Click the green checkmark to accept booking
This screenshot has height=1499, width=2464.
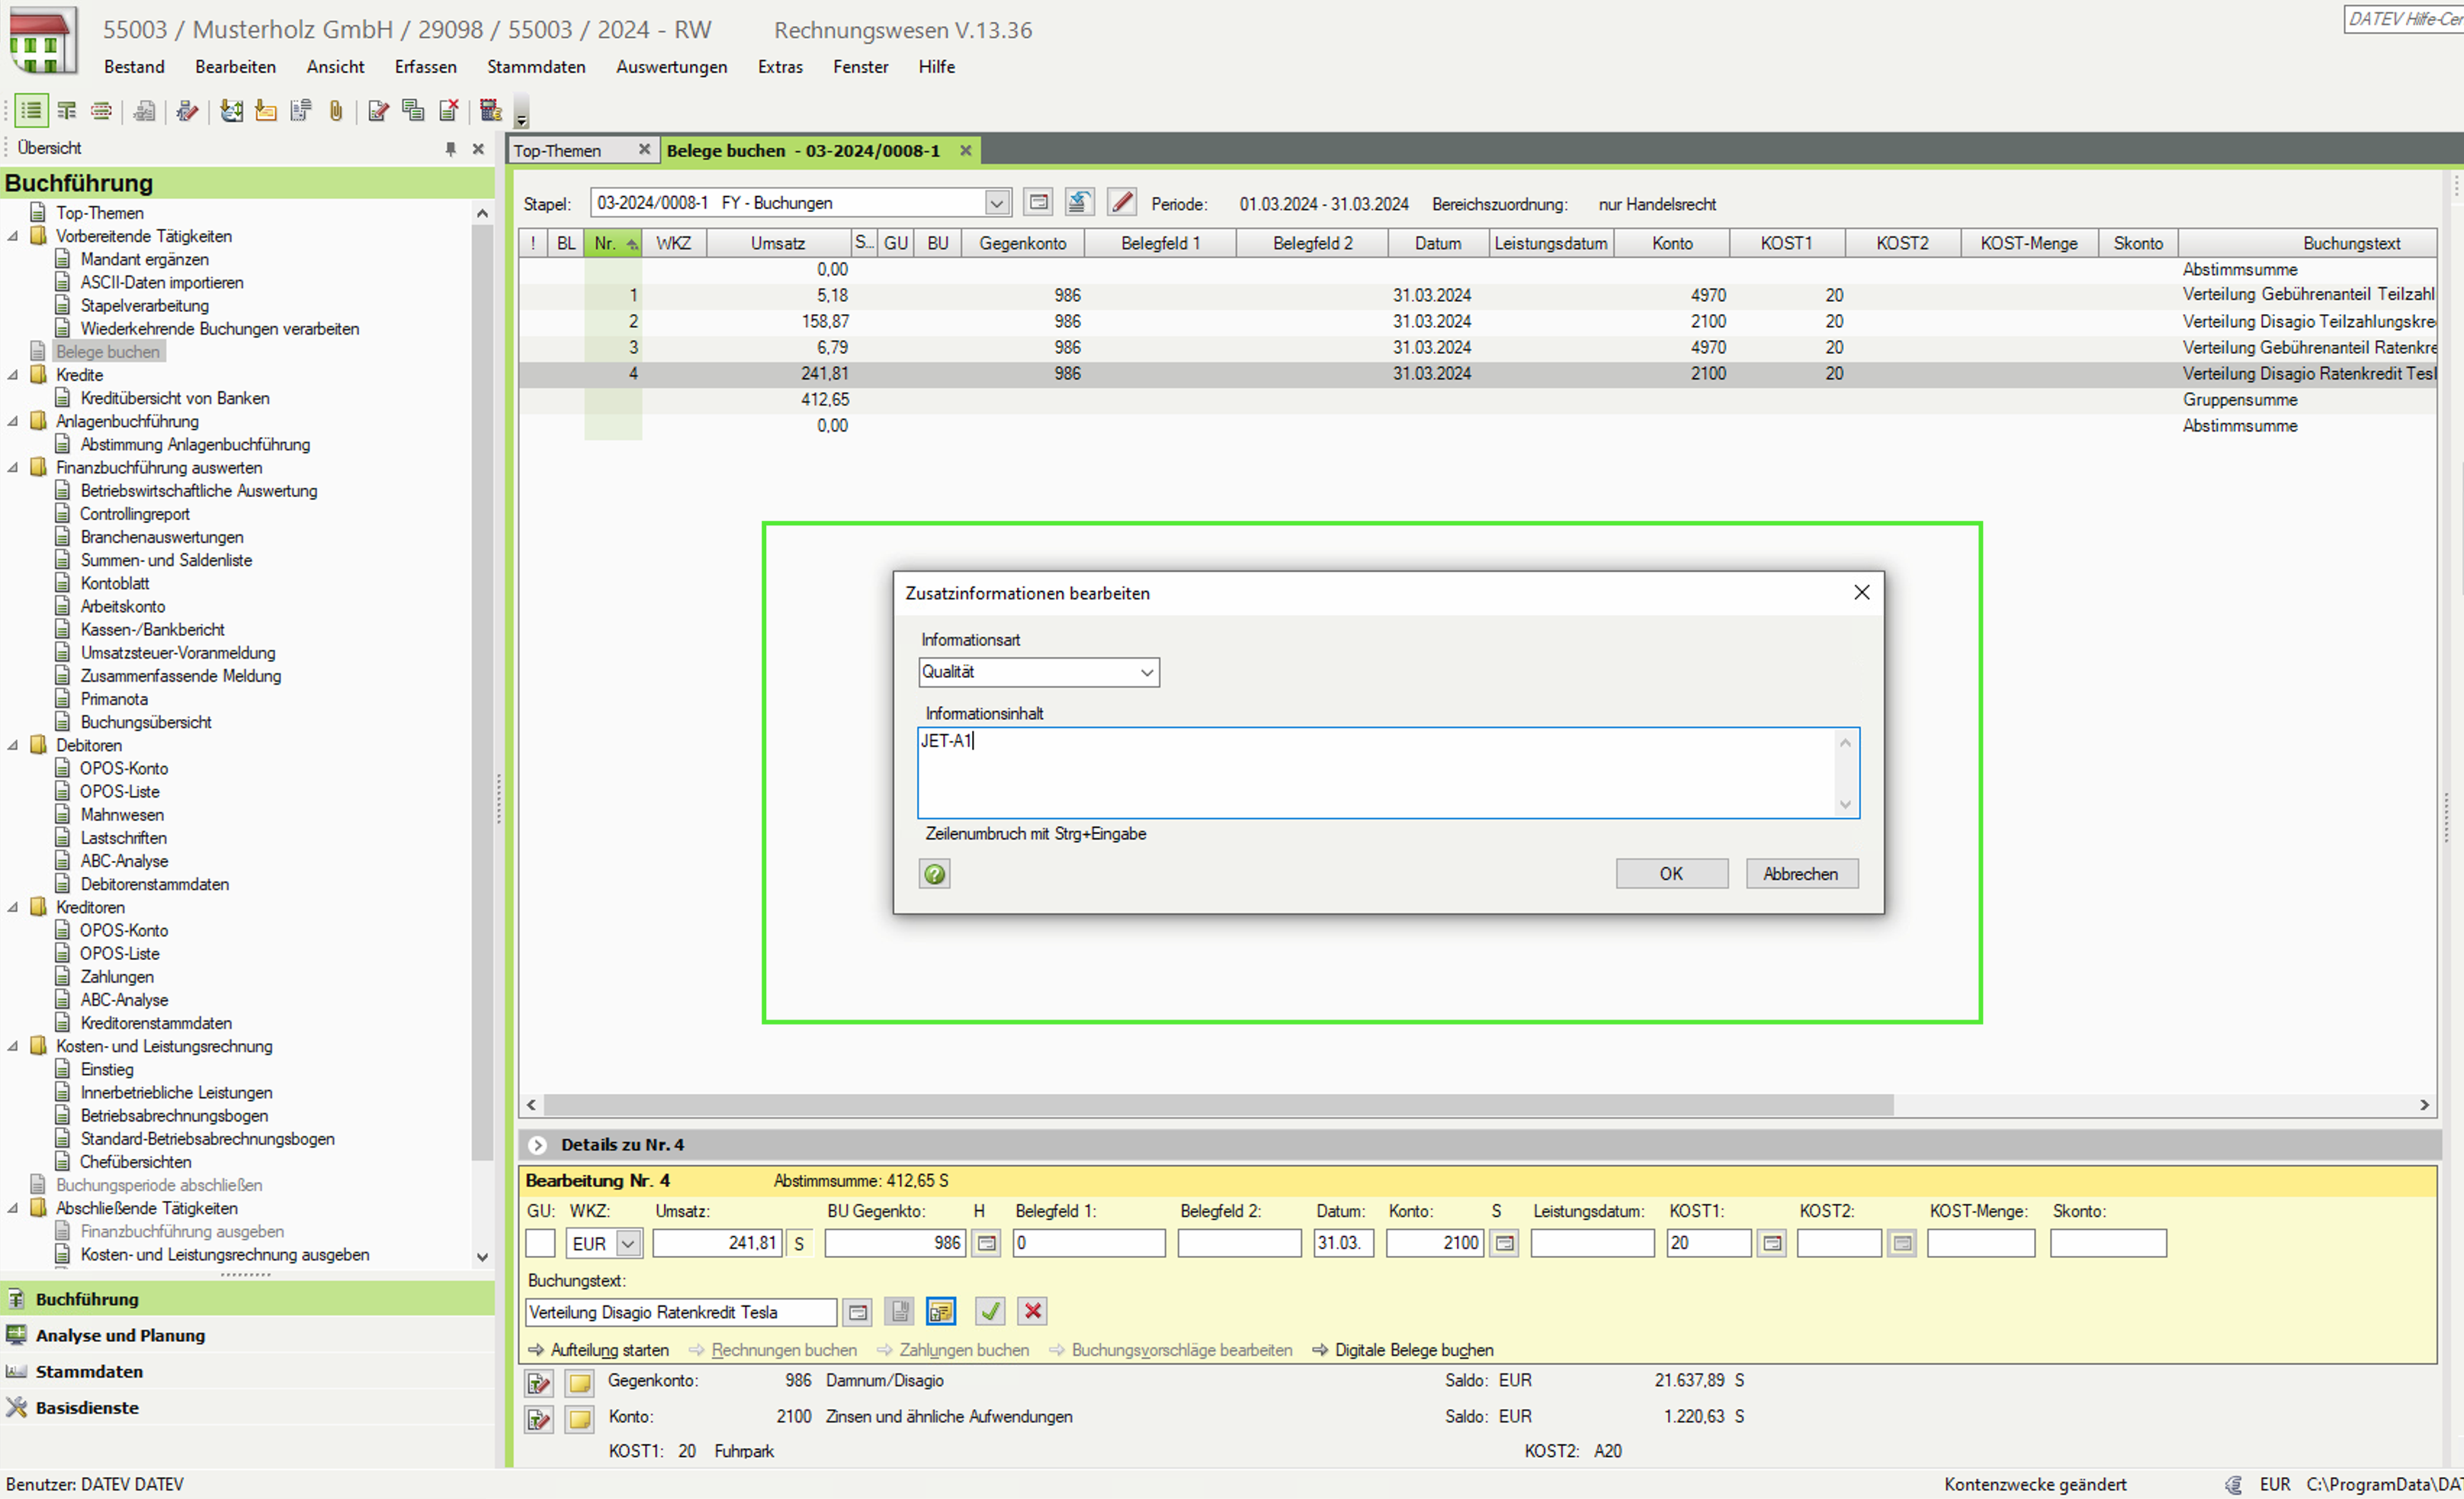click(x=990, y=1311)
